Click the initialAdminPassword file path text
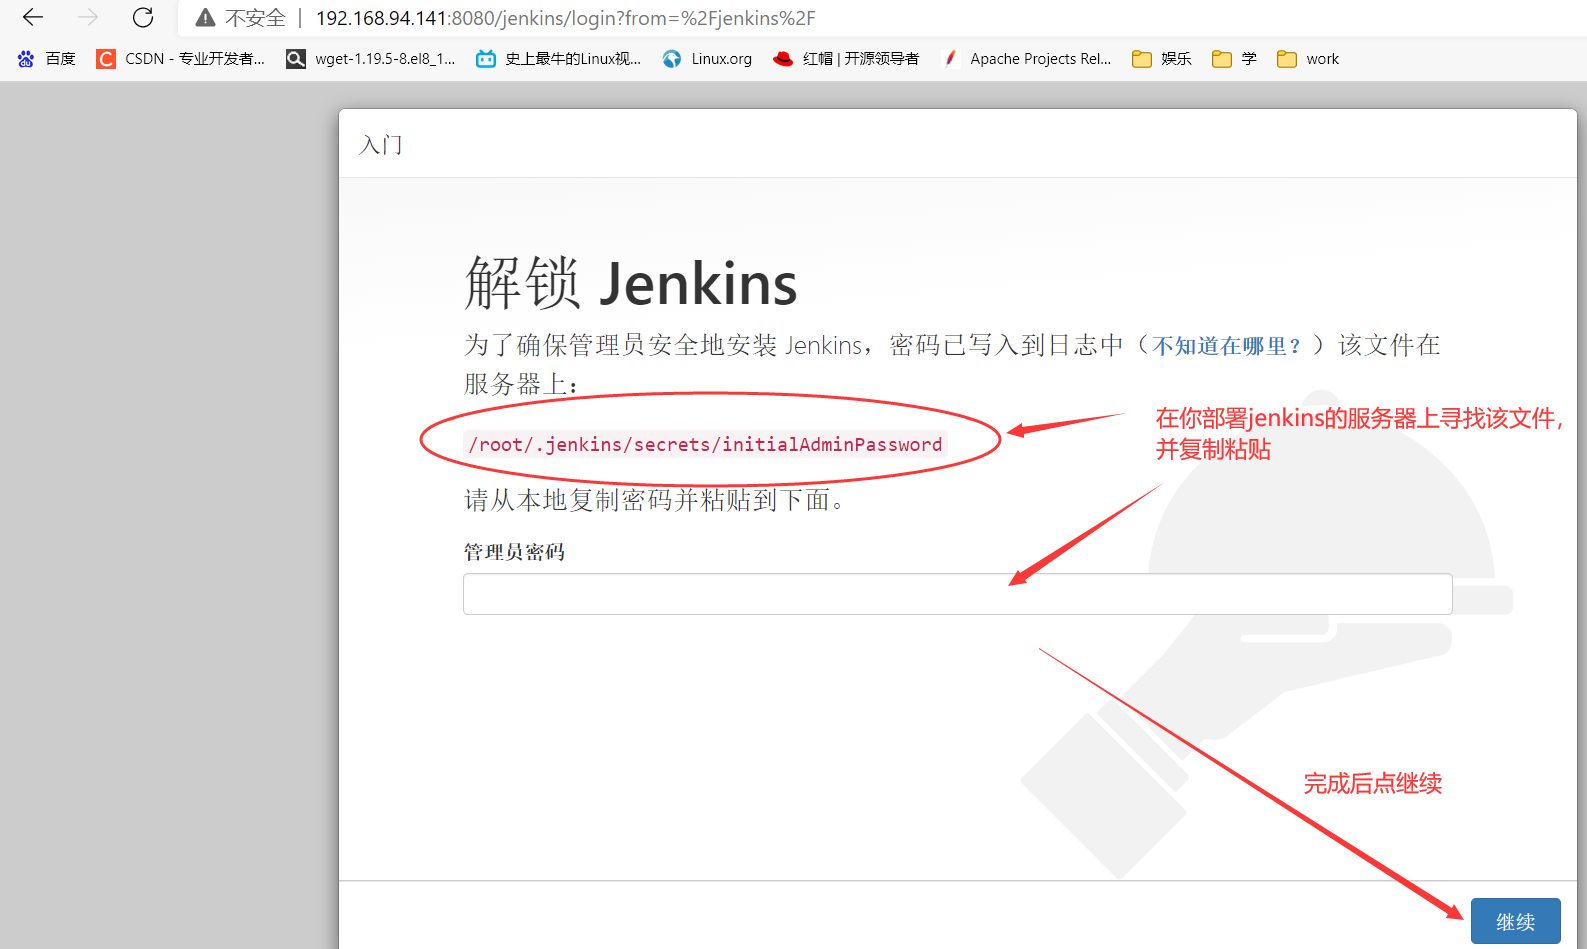 705,444
